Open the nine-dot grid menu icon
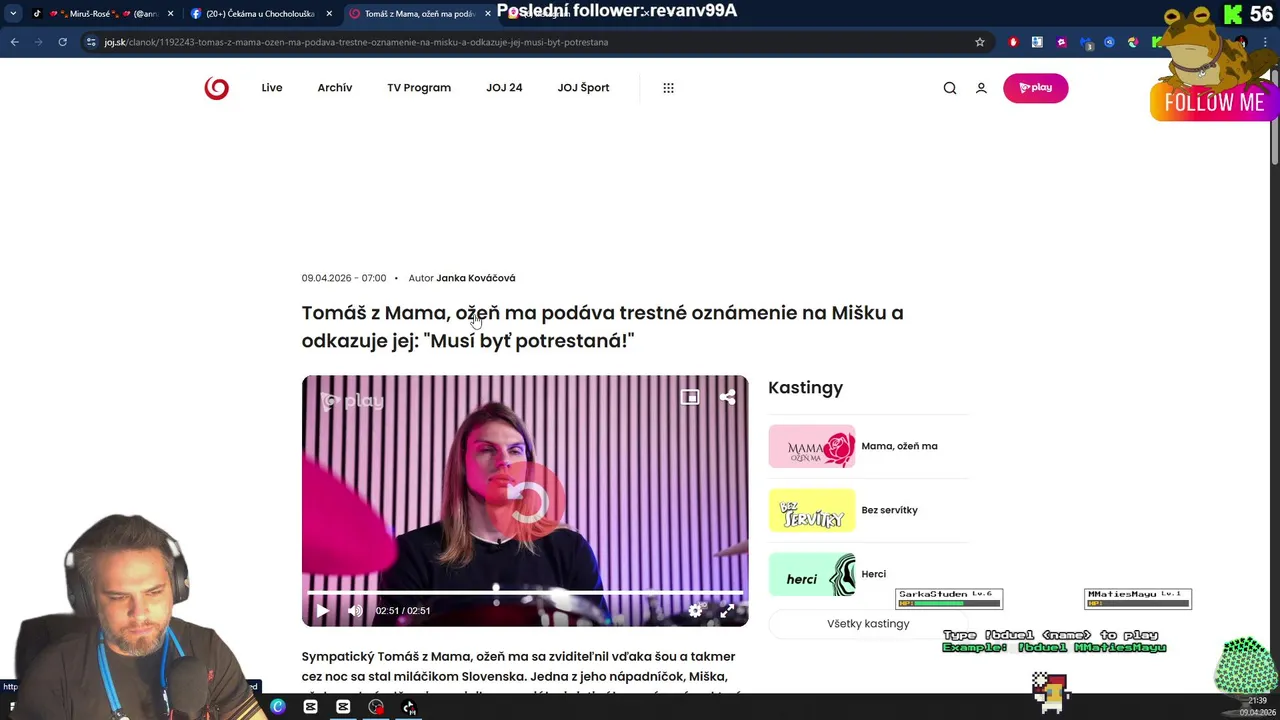1280x720 pixels. click(668, 88)
